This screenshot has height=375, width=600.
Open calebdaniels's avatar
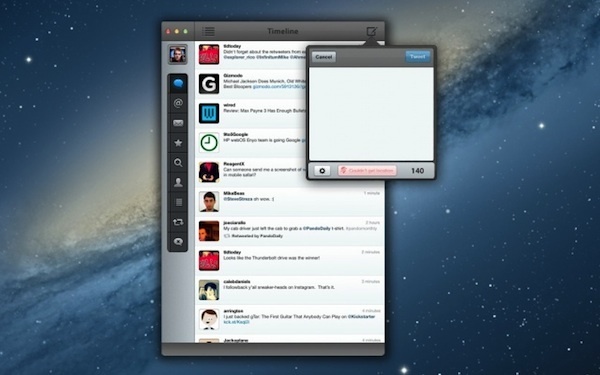[x=209, y=290]
